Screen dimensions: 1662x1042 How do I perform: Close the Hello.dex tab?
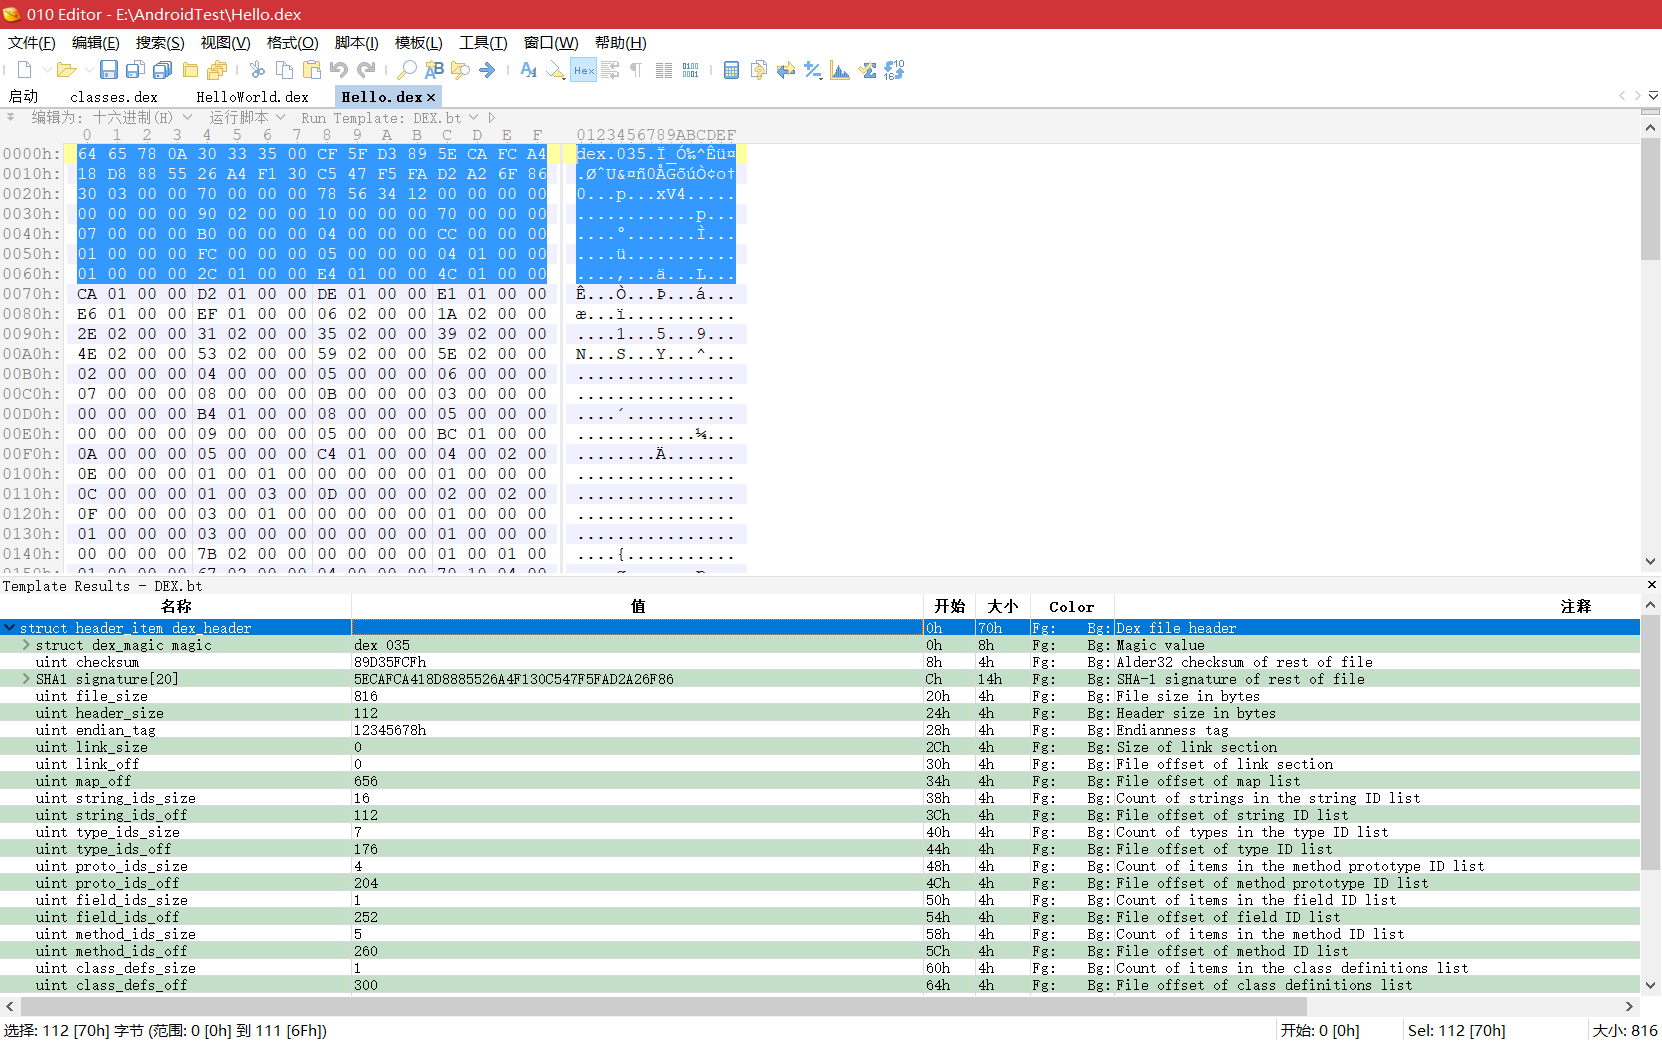tap(431, 97)
